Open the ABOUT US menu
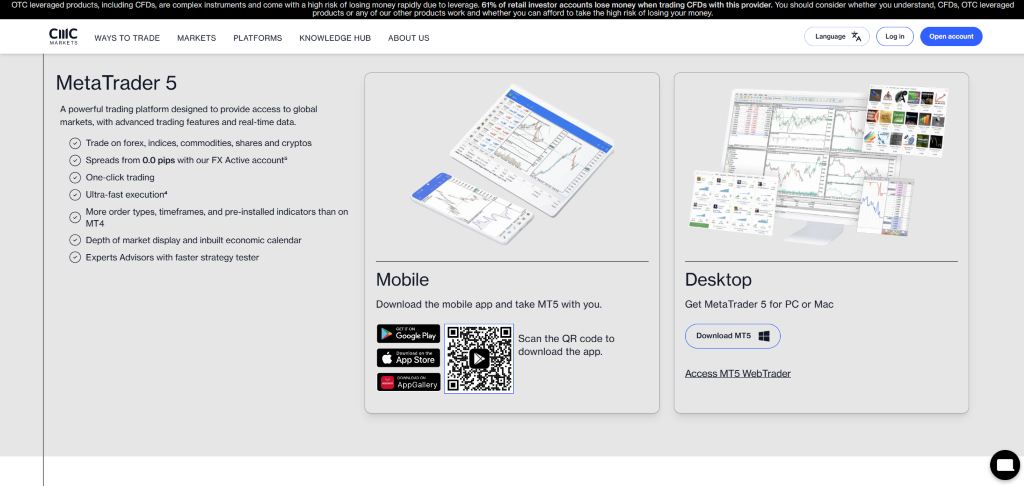 pos(409,38)
